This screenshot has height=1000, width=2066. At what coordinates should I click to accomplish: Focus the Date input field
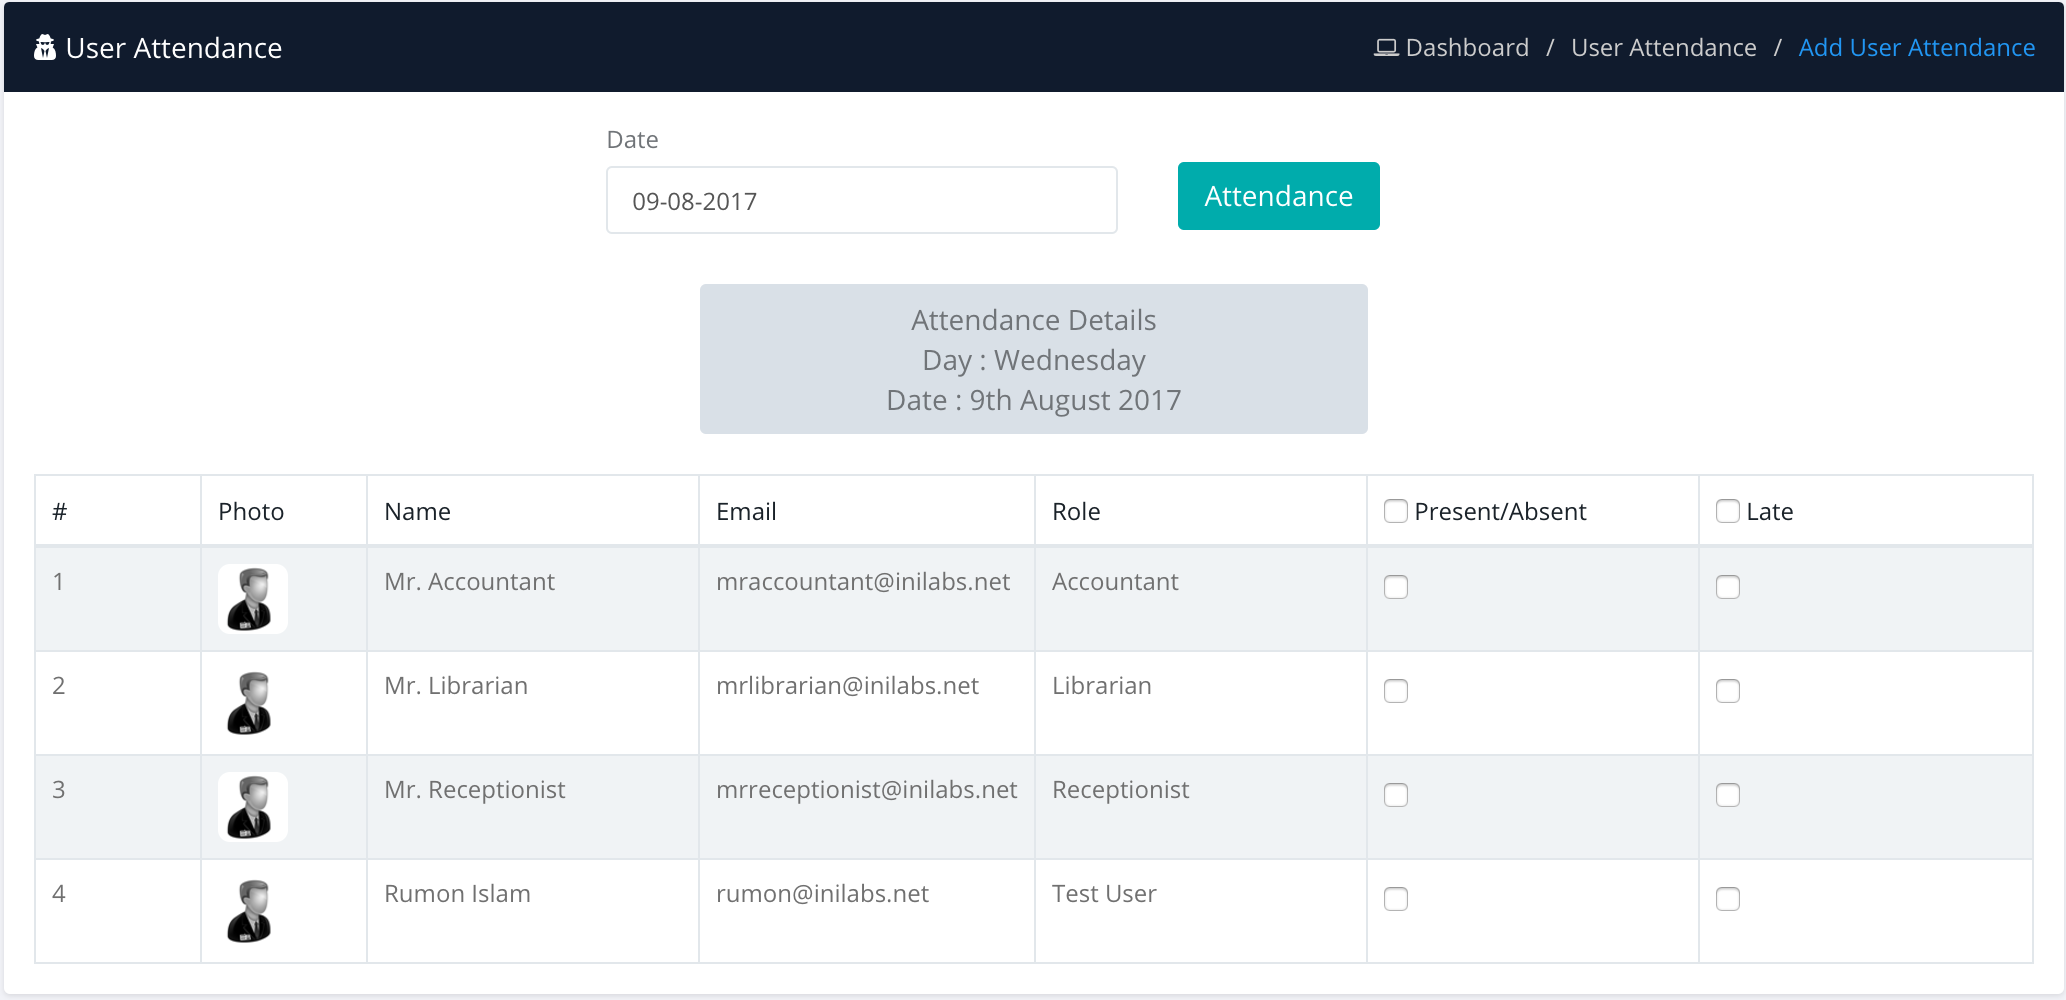[862, 200]
